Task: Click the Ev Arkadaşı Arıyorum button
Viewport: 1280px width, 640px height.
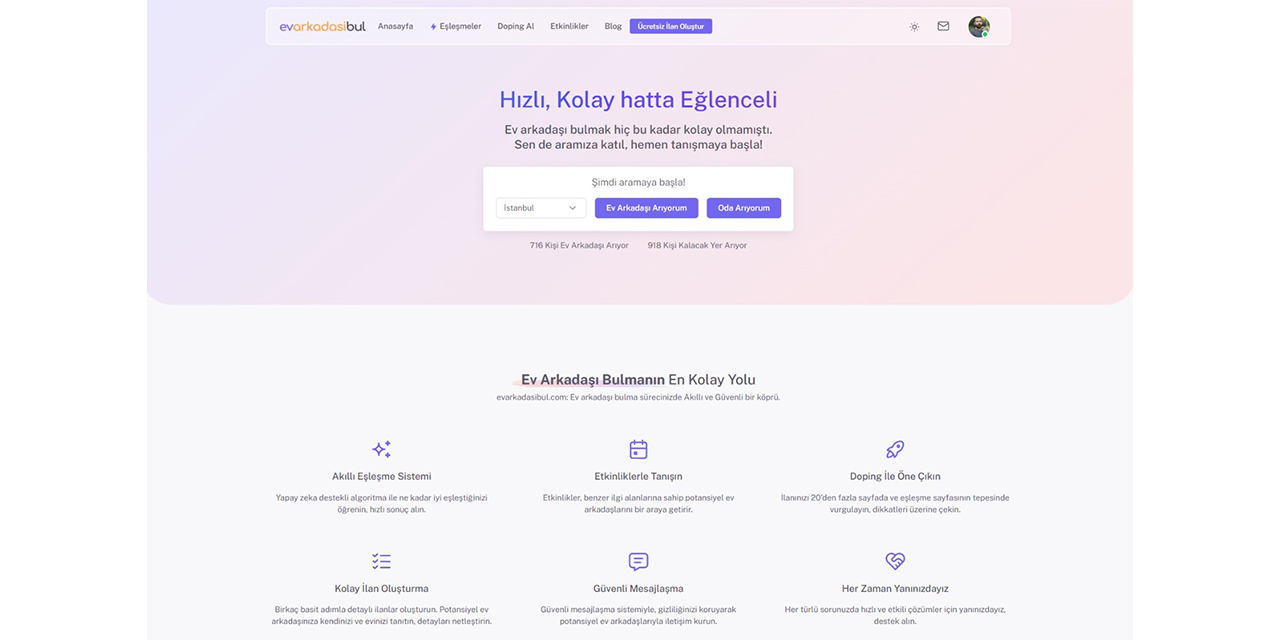Action: coord(646,208)
